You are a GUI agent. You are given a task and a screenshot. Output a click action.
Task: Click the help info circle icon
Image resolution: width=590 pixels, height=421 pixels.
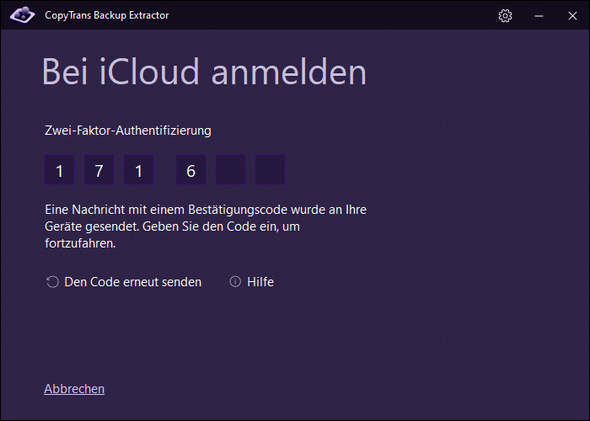(235, 282)
